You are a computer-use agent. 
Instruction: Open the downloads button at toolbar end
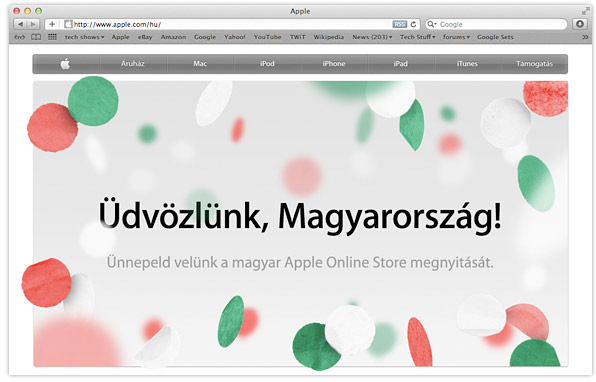point(580,24)
